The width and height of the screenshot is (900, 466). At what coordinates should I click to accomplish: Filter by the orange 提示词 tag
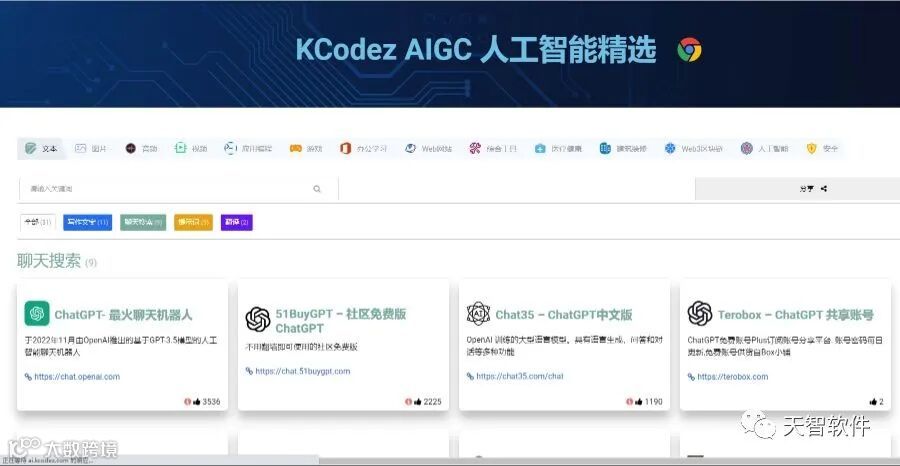point(193,222)
